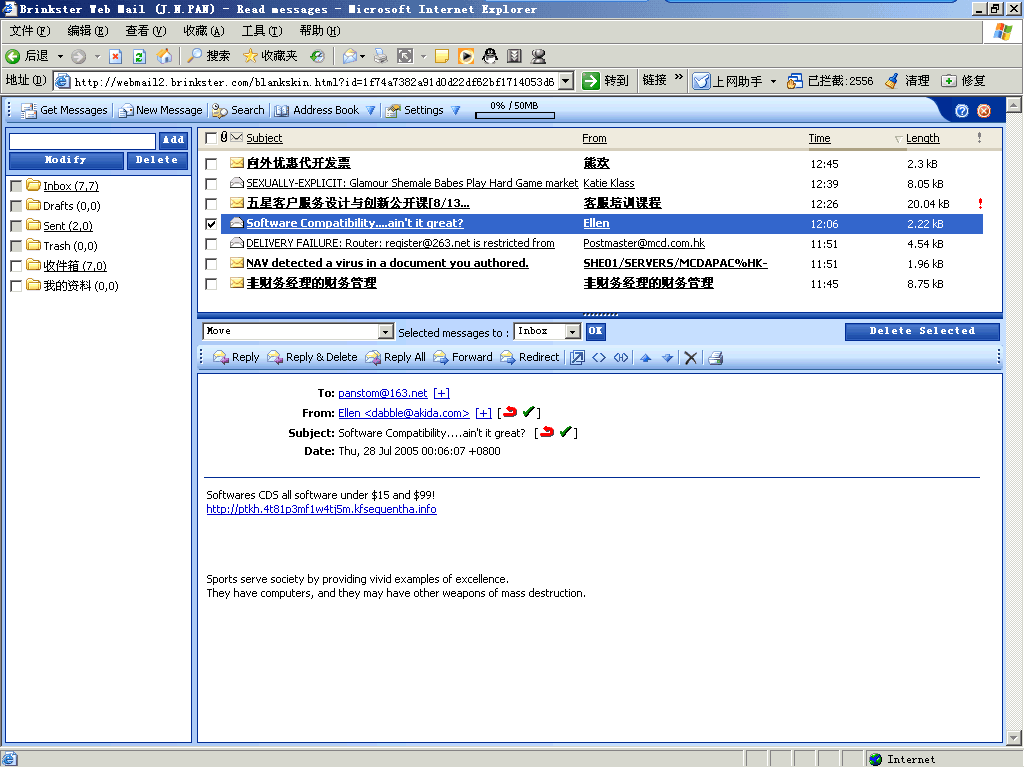Image resolution: width=1024 pixels, height=768 pixels.
Task: Click the panstom@163.net recipient link
Action: click(x=383, y=393)
